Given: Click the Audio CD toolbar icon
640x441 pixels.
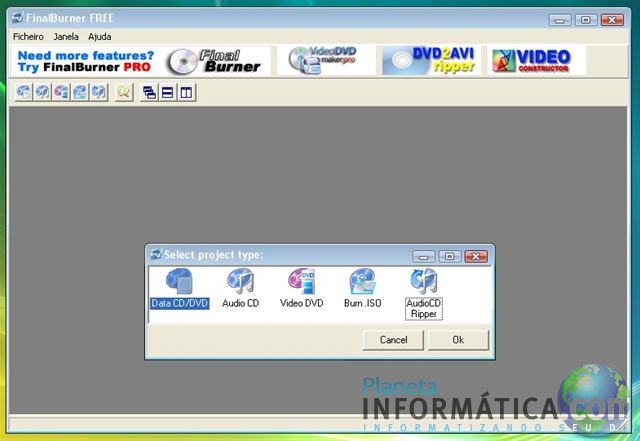Looking at the screenshot, I should 42,92.
